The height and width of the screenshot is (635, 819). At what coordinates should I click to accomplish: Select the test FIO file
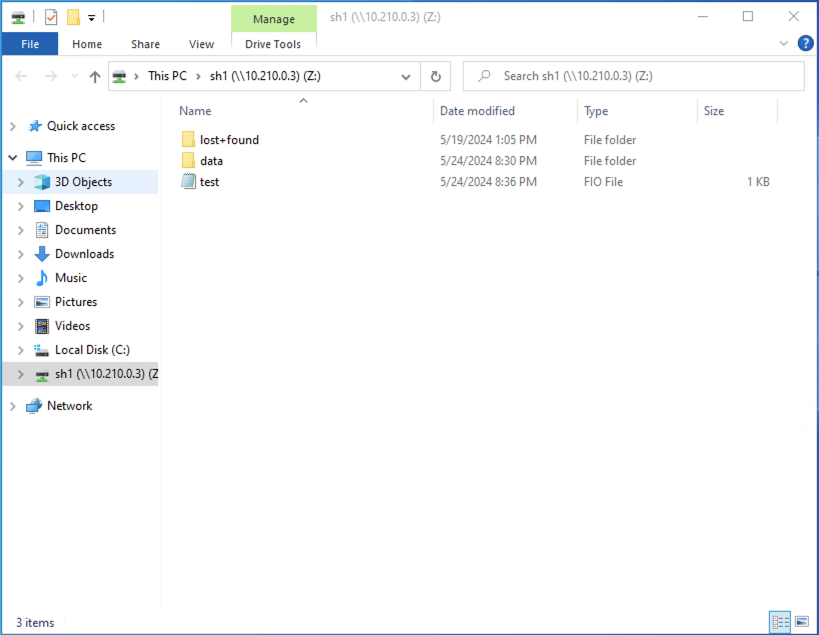(x=208, y=181)
